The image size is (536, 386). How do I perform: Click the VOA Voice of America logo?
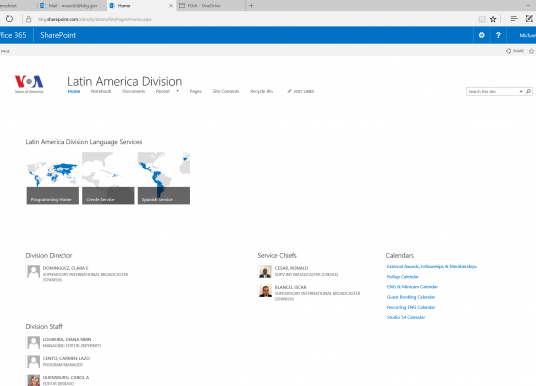pyautogui.click(x=29, y=84)
